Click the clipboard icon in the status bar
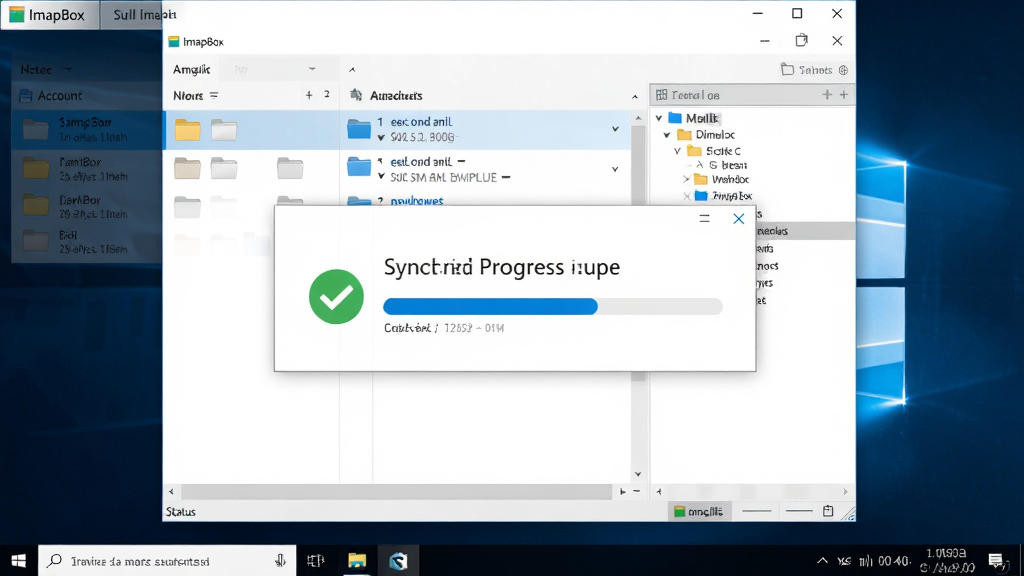This screenshot has height=576, width=1024. point(828,511)
